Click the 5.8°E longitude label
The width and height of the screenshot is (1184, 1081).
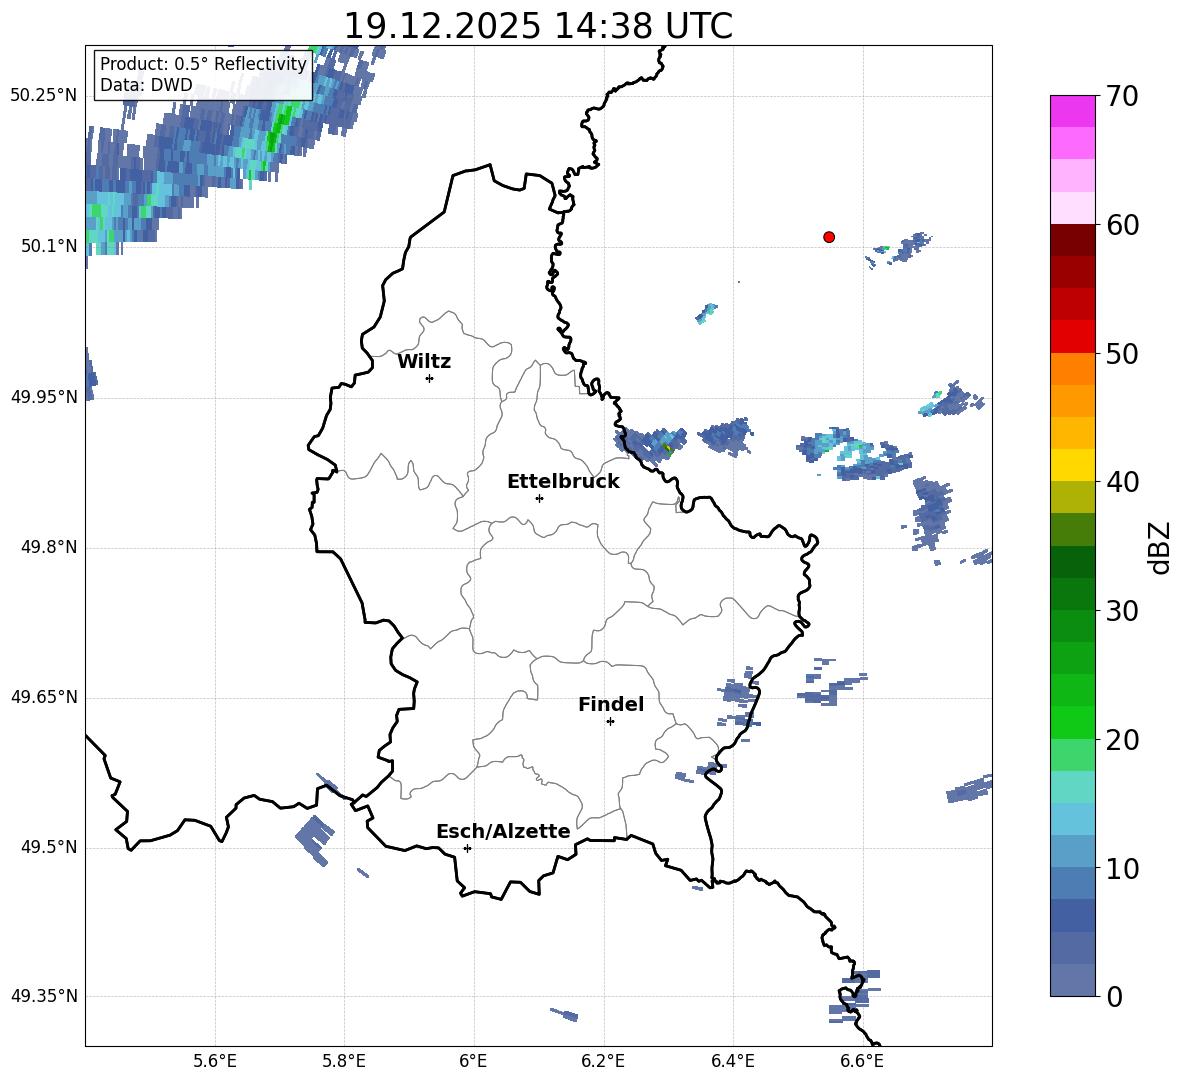tap(344, 1061)
